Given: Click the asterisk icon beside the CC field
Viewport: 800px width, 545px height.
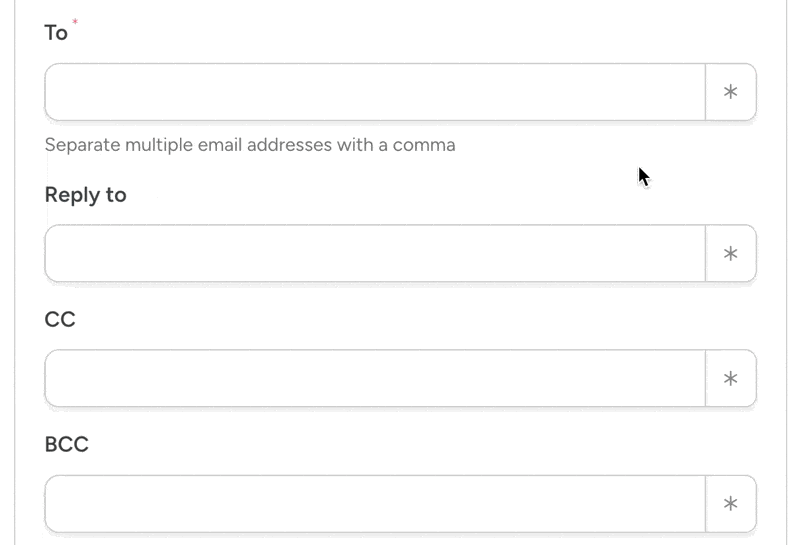Looking at the screenshot, I should (730, 378).
